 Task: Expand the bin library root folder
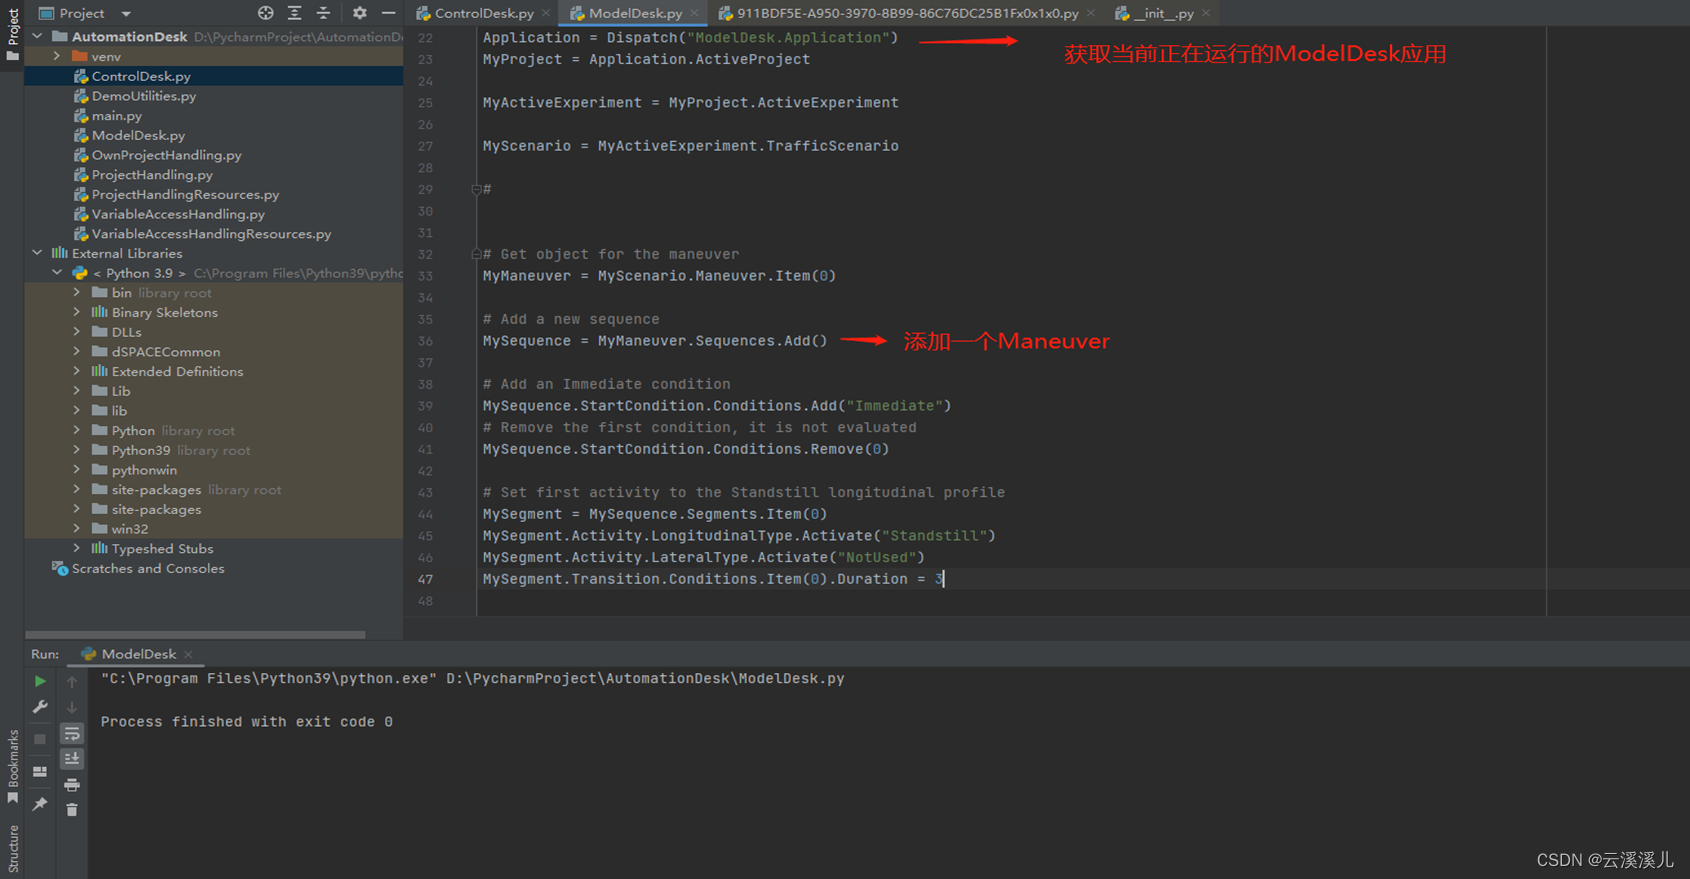click(x=77, y=293)
